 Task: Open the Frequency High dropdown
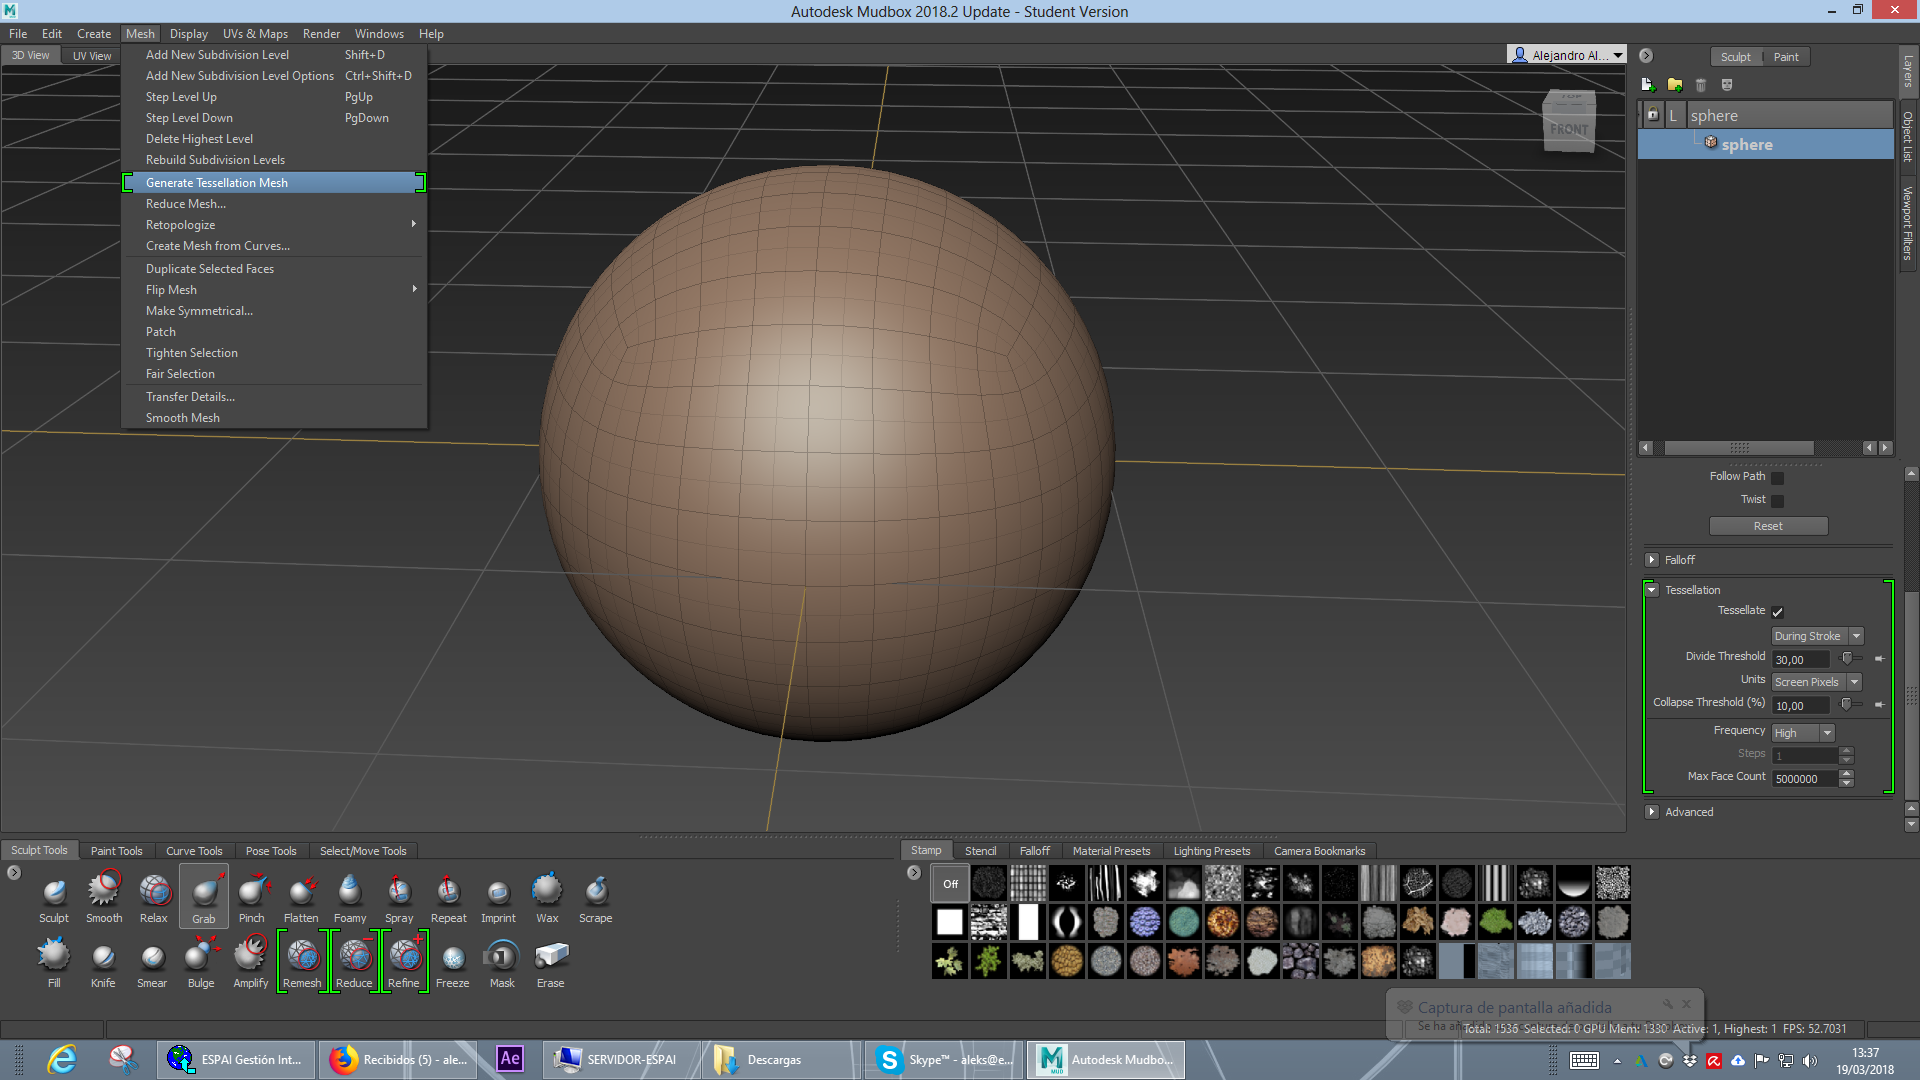click(1802, 733)
